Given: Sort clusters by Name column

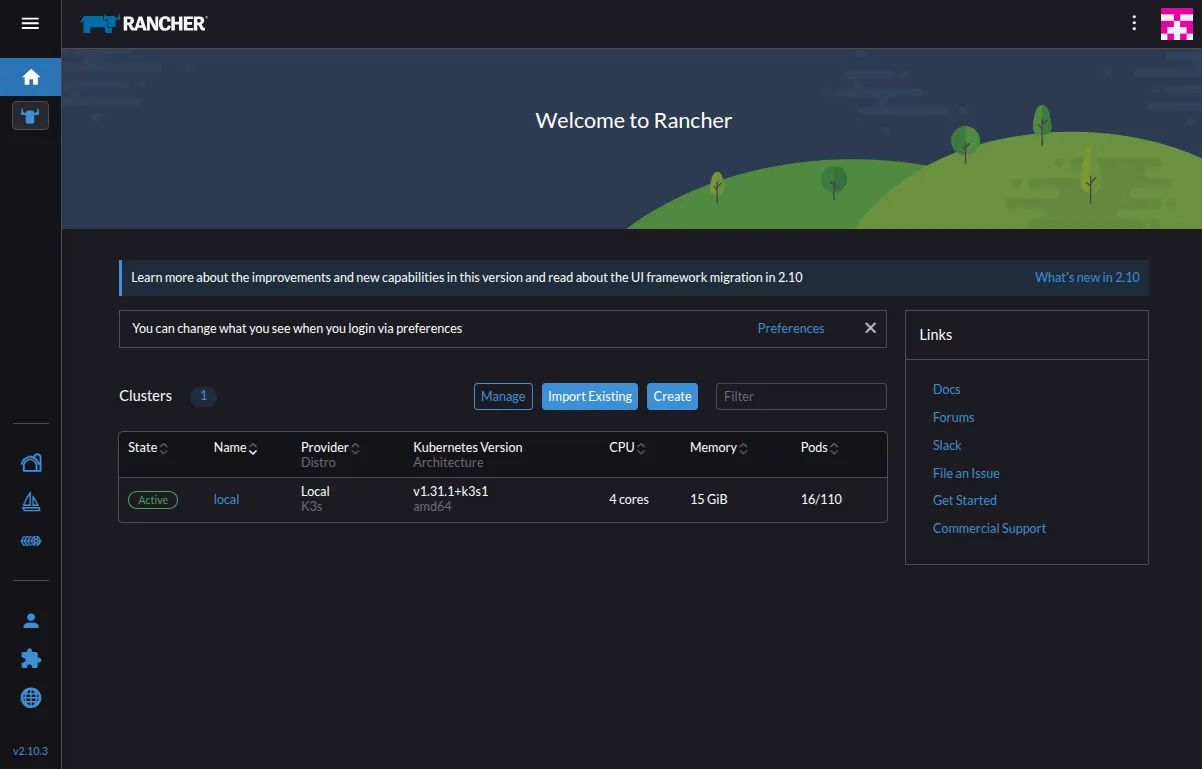Looking at the screenshot, I should tap(235, 448).
